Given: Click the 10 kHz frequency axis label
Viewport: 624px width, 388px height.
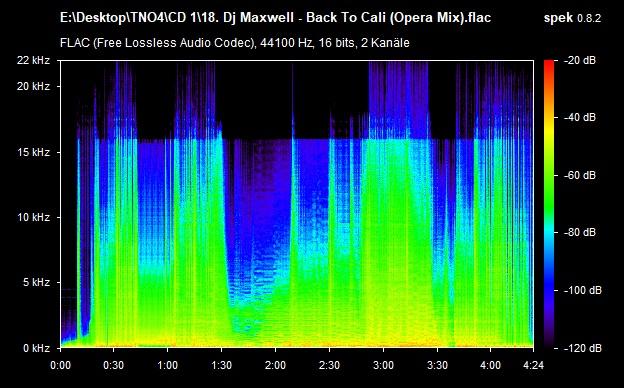Looking at the screenshot, I should [33, 217].
